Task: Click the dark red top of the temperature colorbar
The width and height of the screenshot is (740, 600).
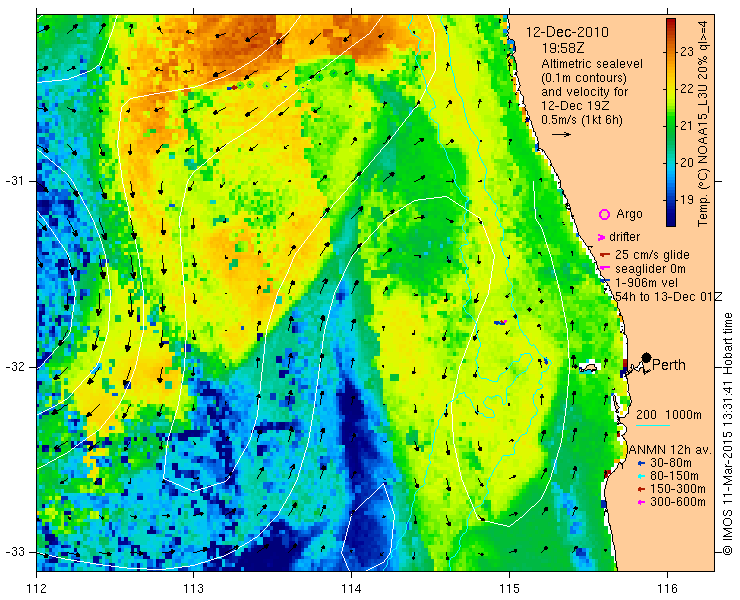Action: (x=671, y=24)
